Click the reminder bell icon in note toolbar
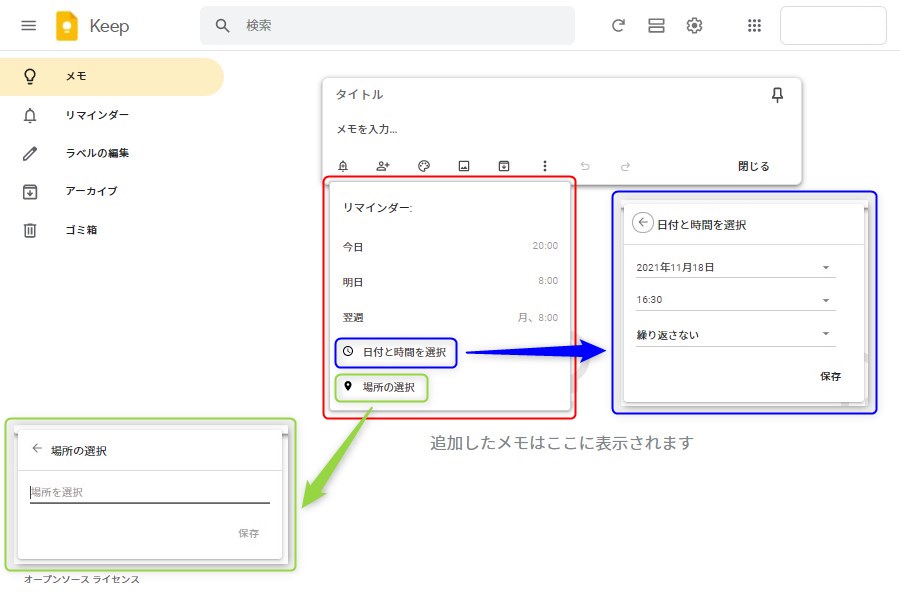Screen dimensions: 900x600 point(344,167)
